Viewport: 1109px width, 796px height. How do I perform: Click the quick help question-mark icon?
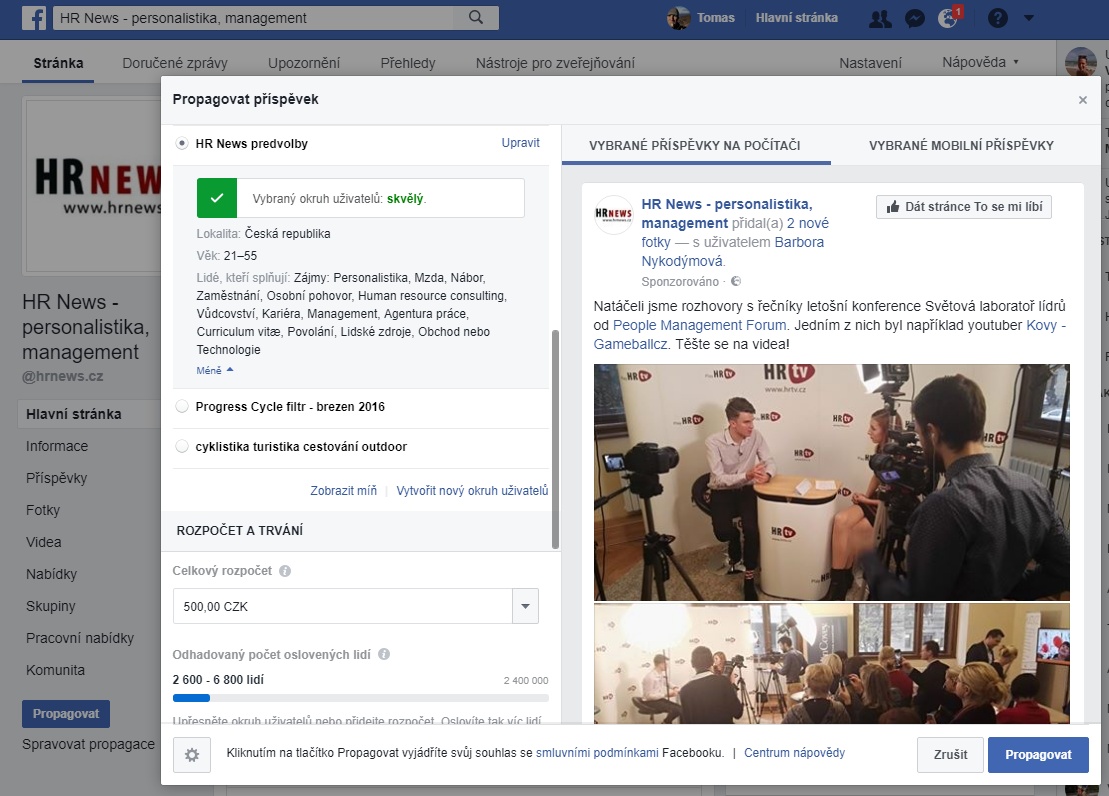click(x=997, y=18)
